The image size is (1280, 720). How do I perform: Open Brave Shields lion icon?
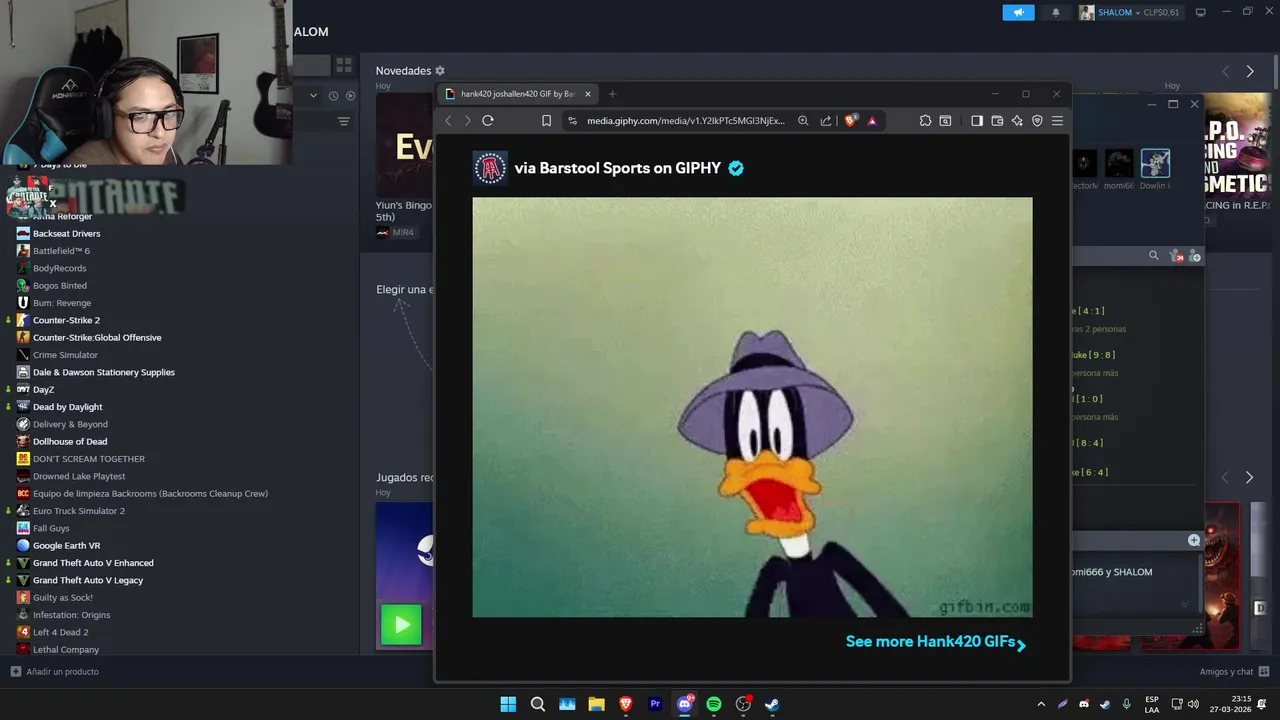[x=851, y=121]
